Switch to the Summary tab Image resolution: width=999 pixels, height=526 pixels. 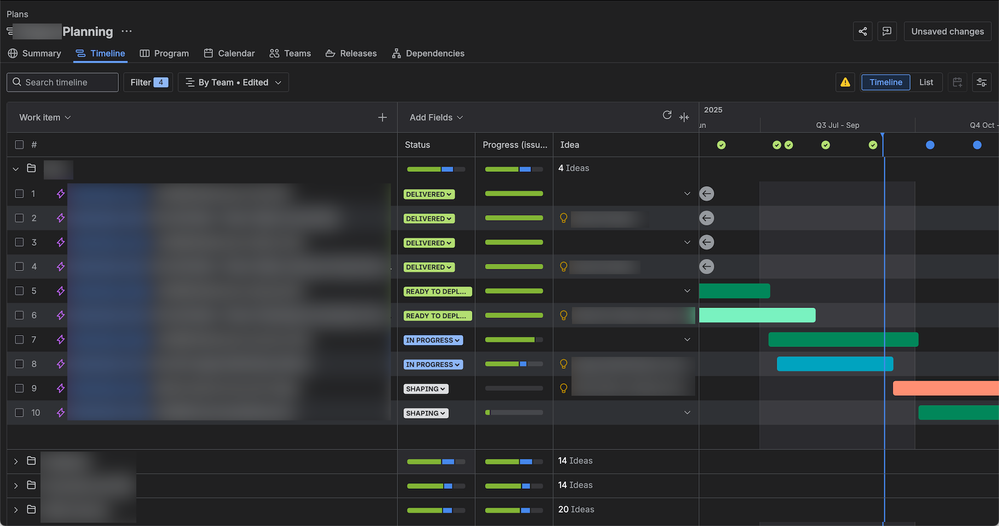coord(34,53)
